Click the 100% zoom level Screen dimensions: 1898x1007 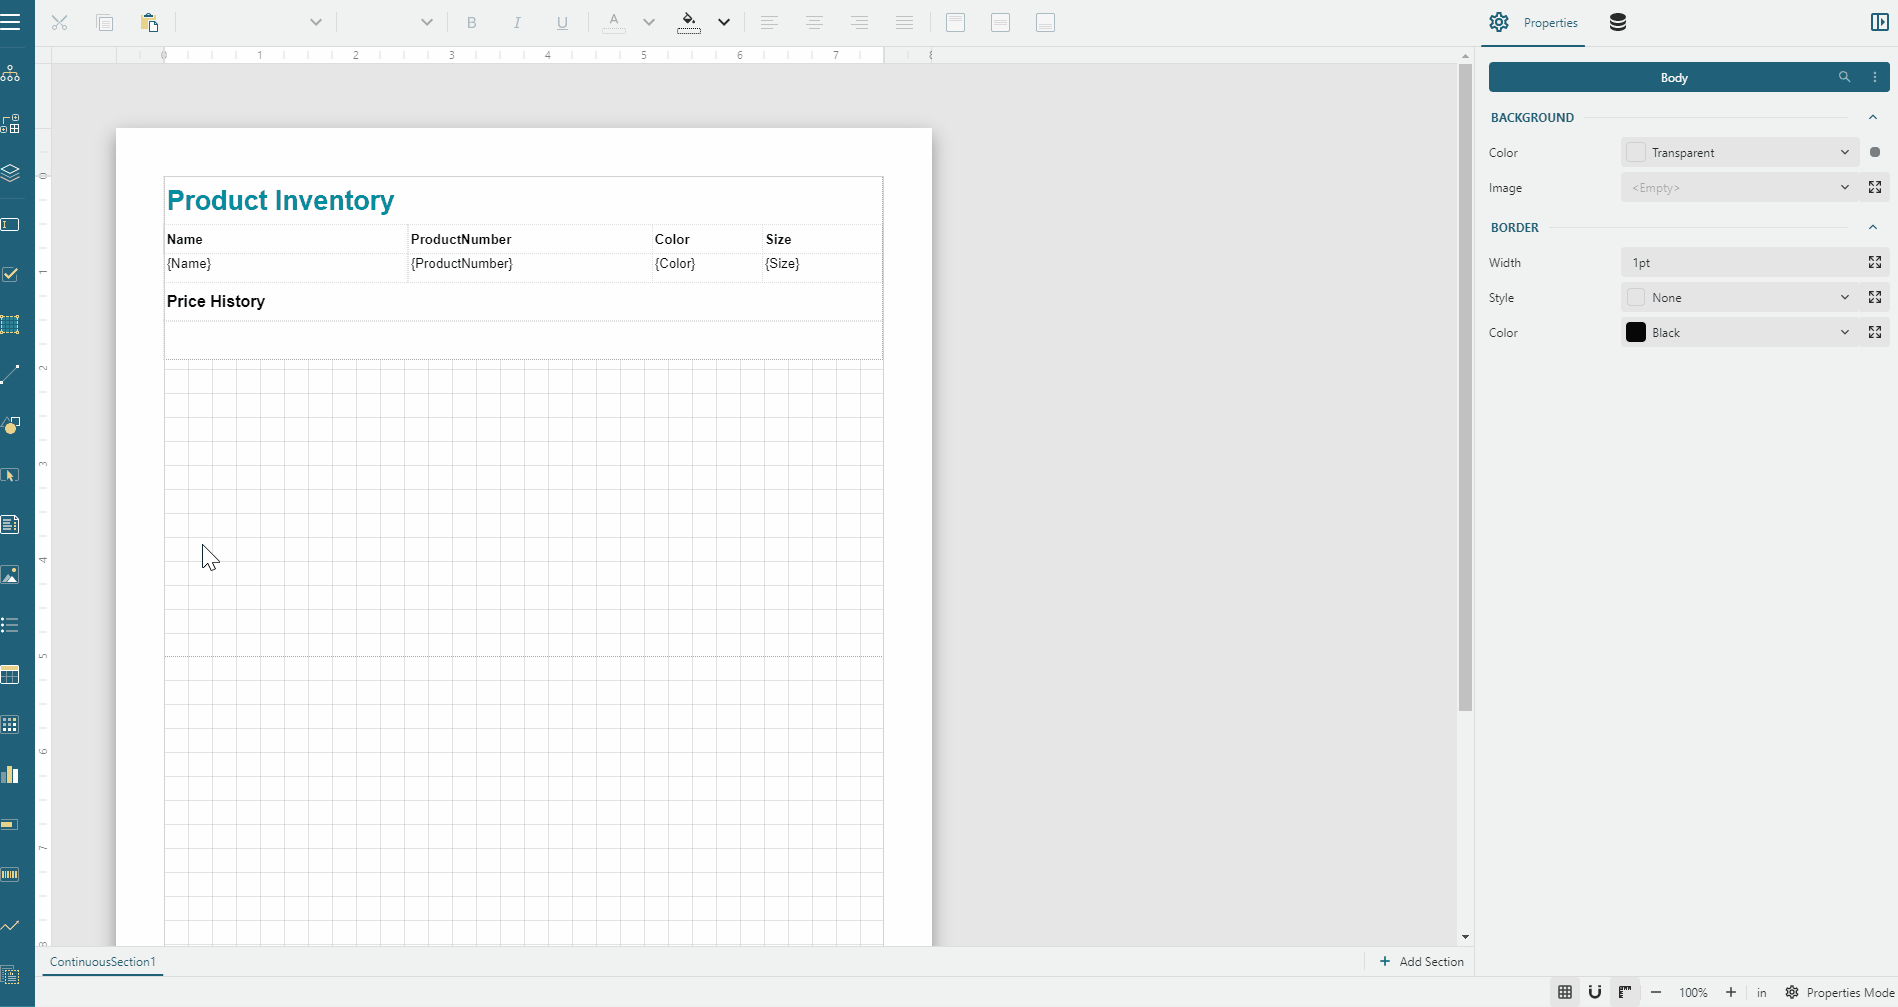click(x=1693, y=992)
